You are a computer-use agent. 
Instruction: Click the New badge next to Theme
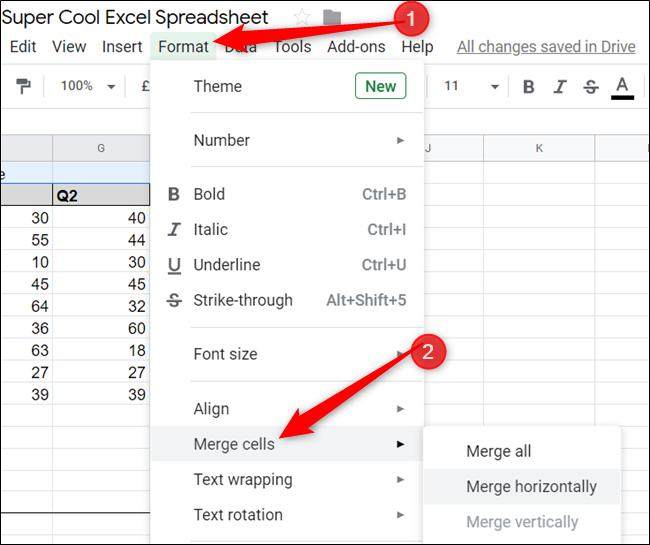[x=380, y=86]
